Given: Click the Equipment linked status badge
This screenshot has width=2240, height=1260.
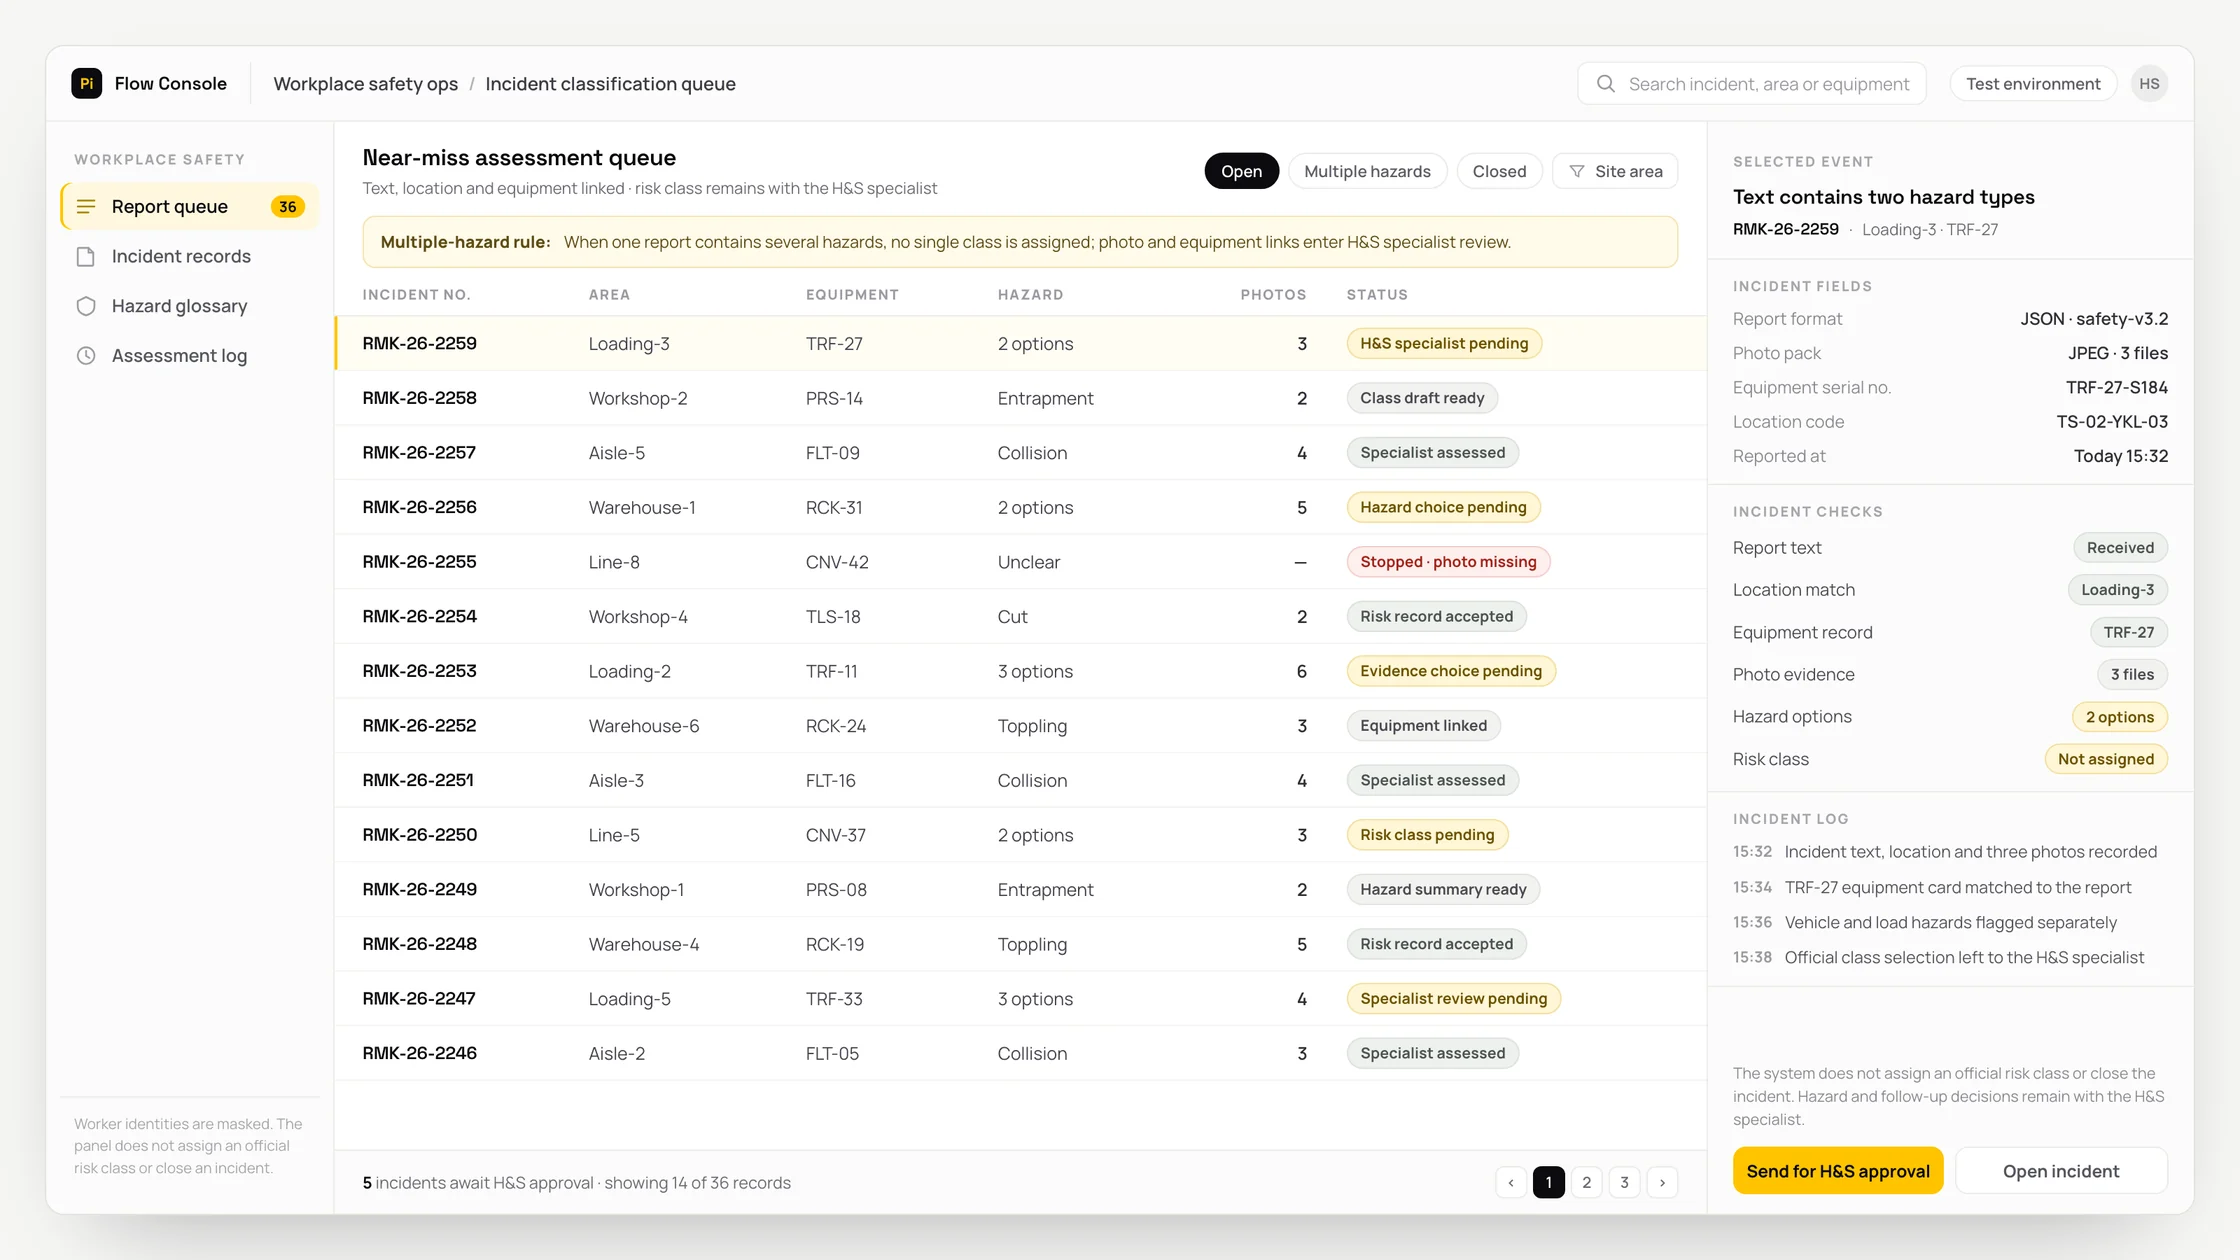Looking at the screenshot, I should coord(1423,725).
